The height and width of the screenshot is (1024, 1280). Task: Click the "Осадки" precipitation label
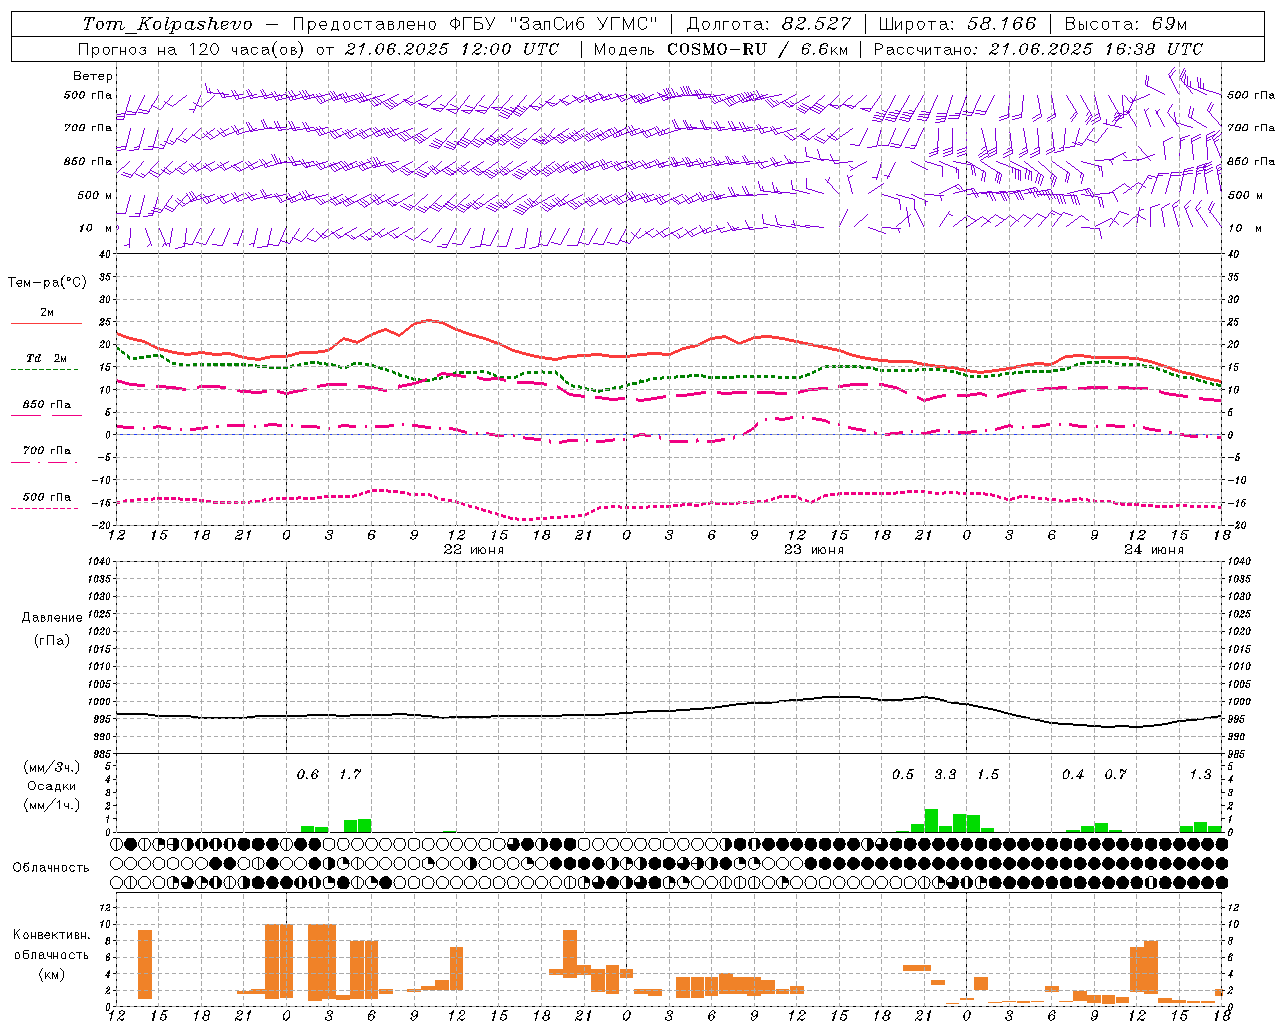pos(52,786)
